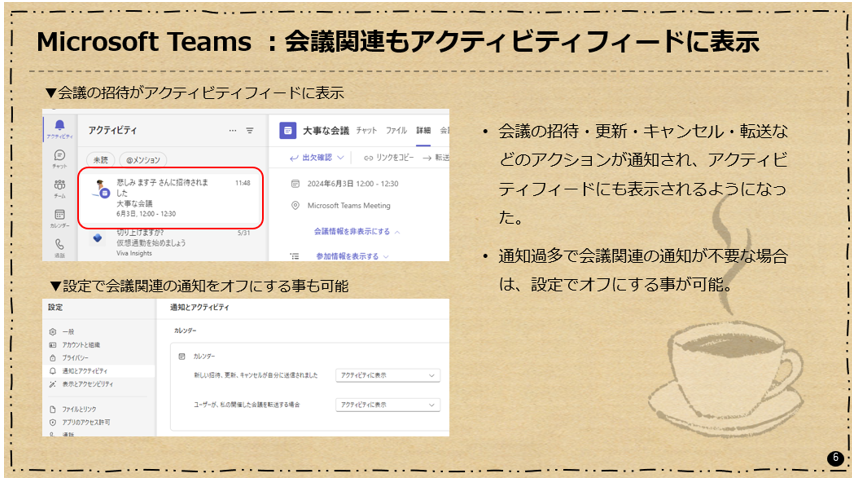852x481 pixels.
Task: Switch to the チャット tab of the meeting
Action: pos(366,130)
